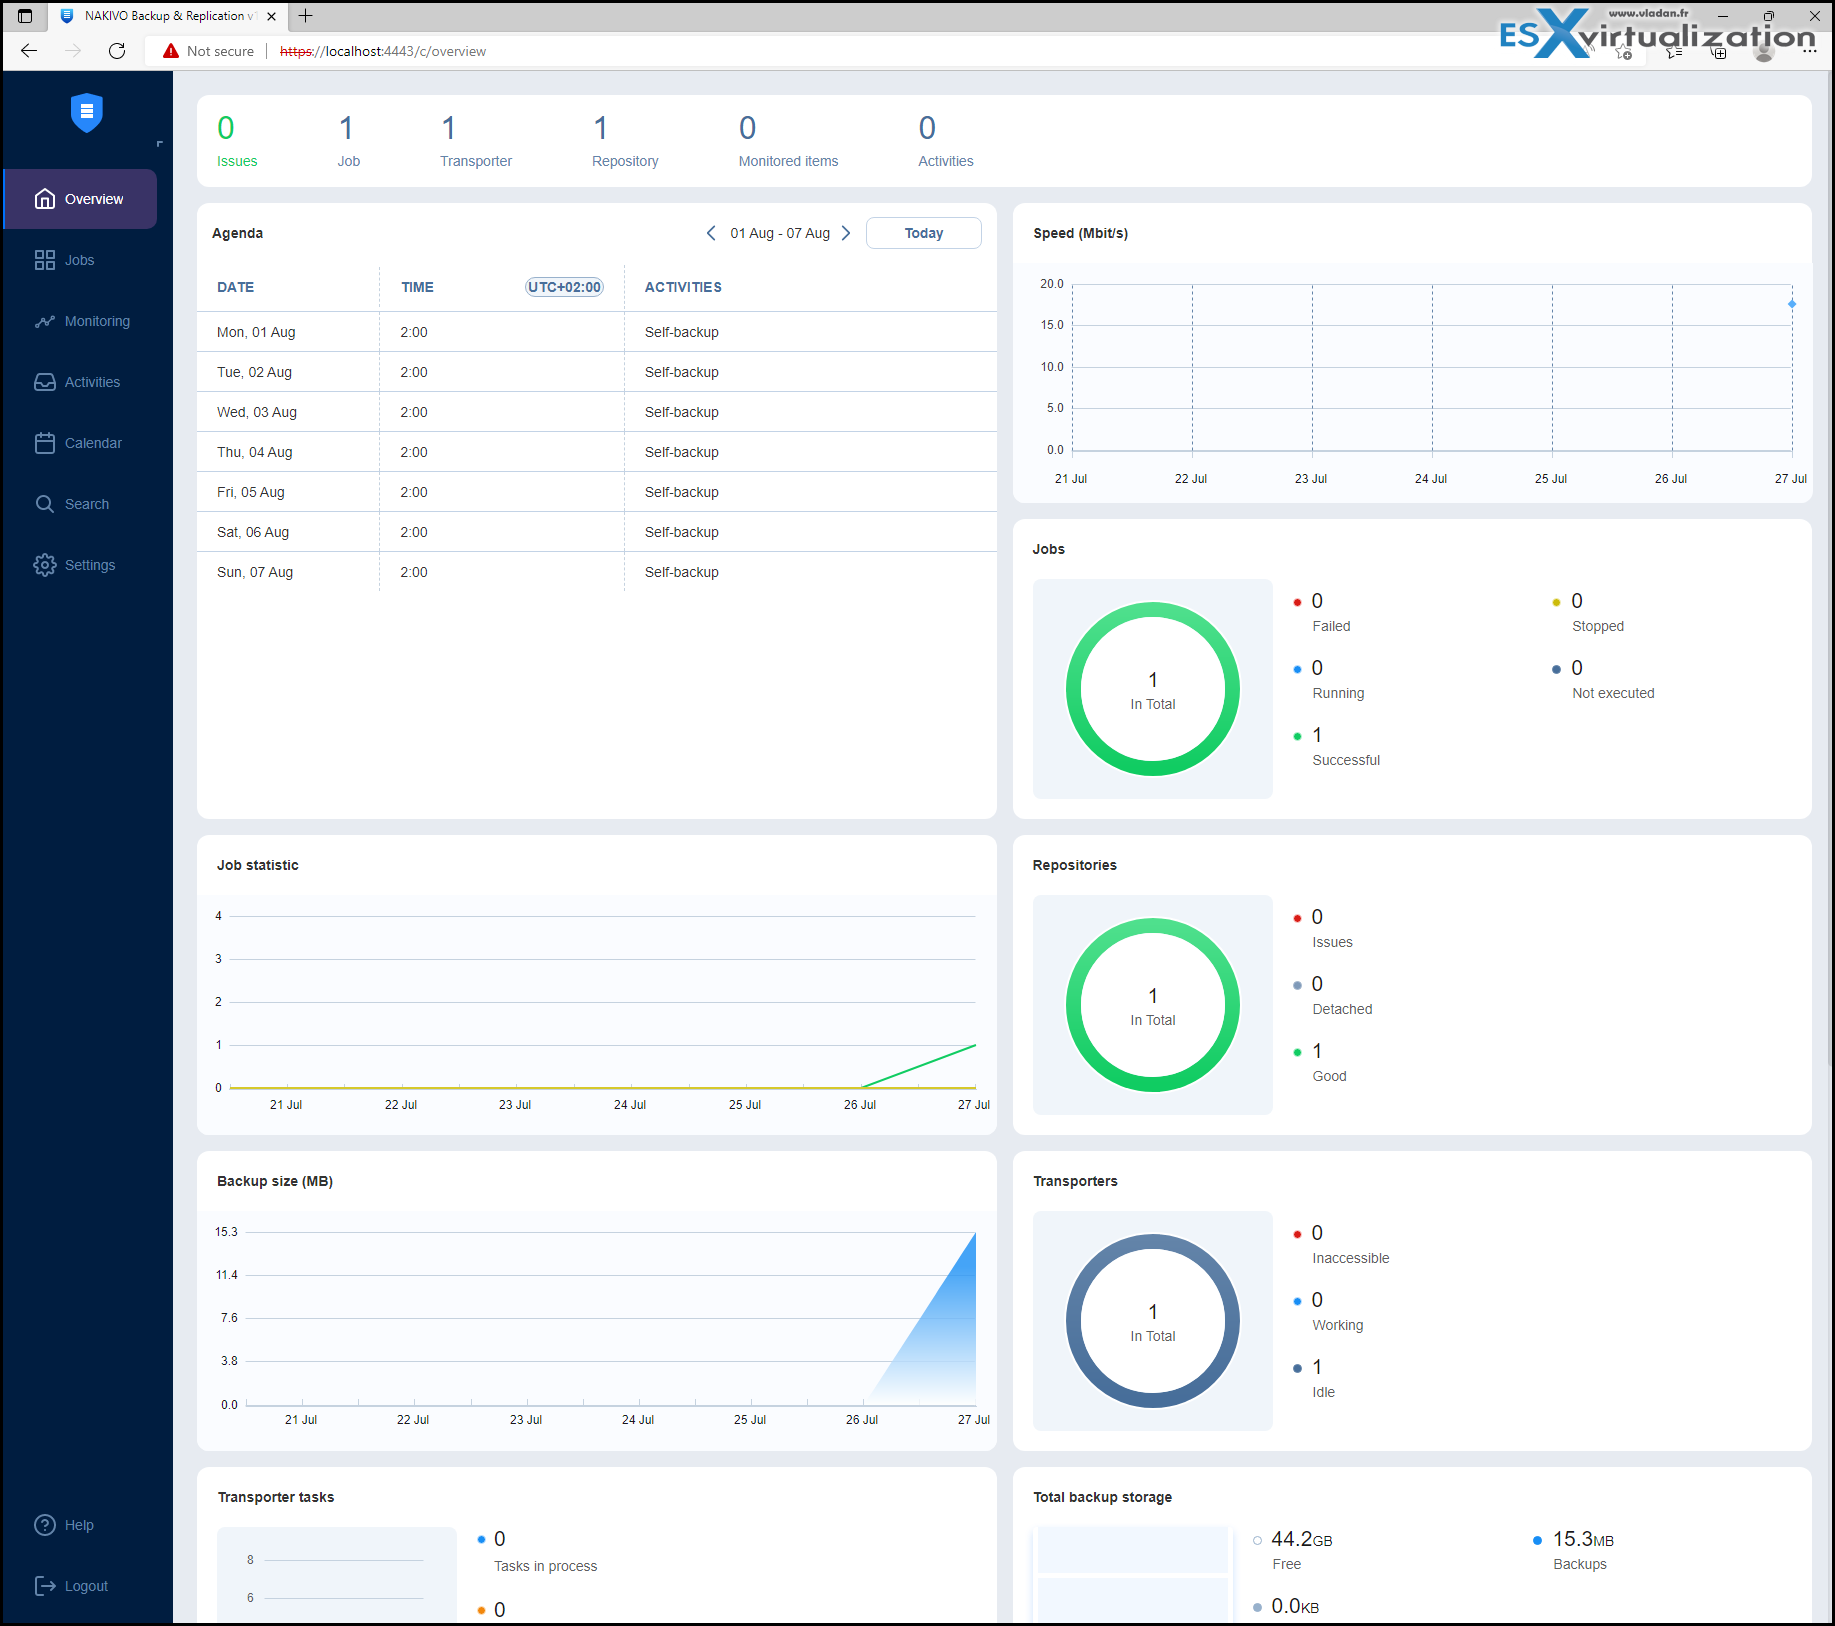Screen dimensions: 1835x1626
Task: Select the Sun, 07 Aug agenda row
Action: 597,572
